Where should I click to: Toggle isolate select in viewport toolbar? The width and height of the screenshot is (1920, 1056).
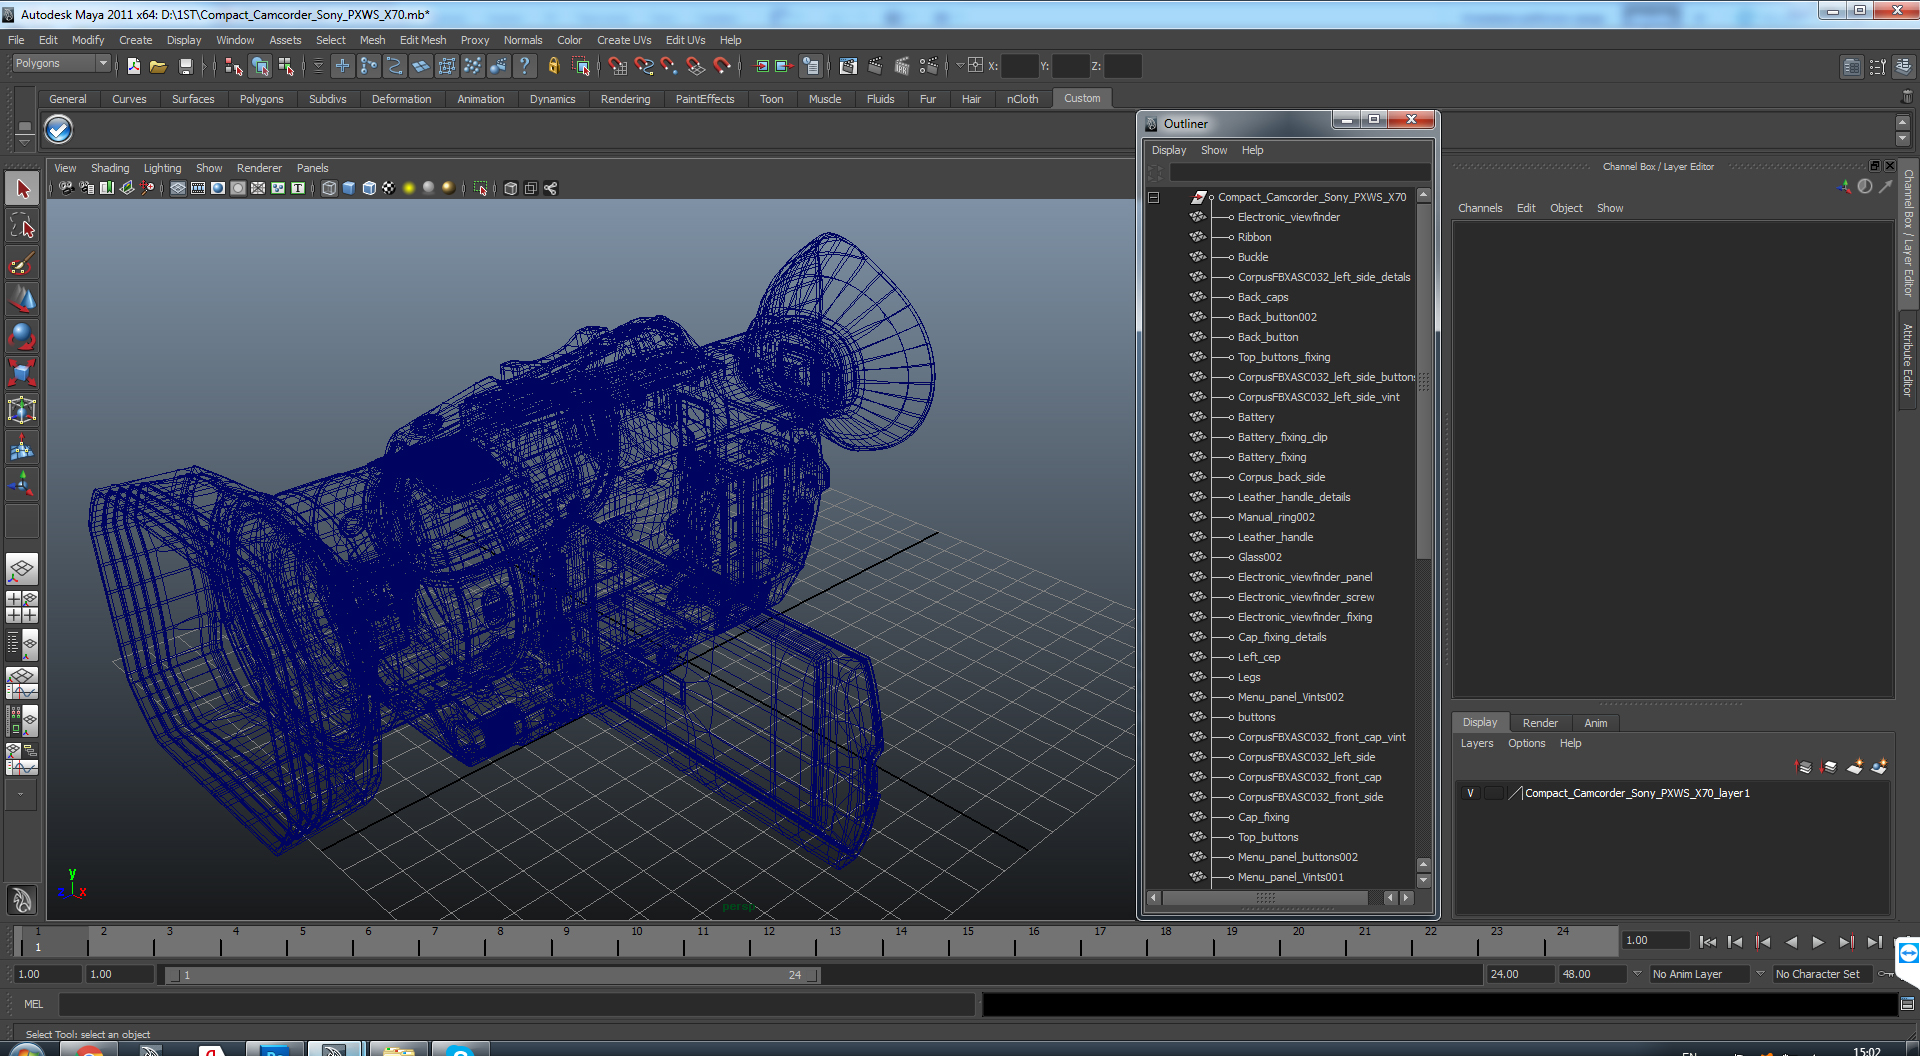point(481,188)
